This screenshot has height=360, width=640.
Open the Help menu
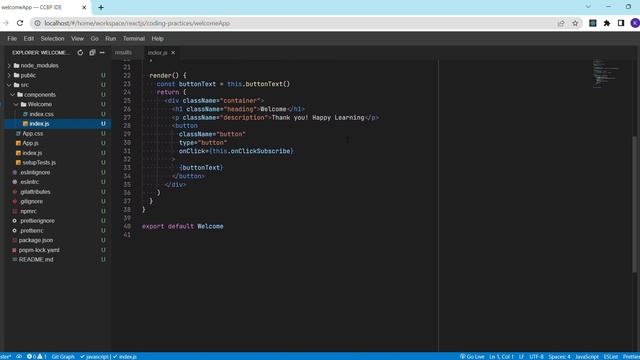coord(158,38)
